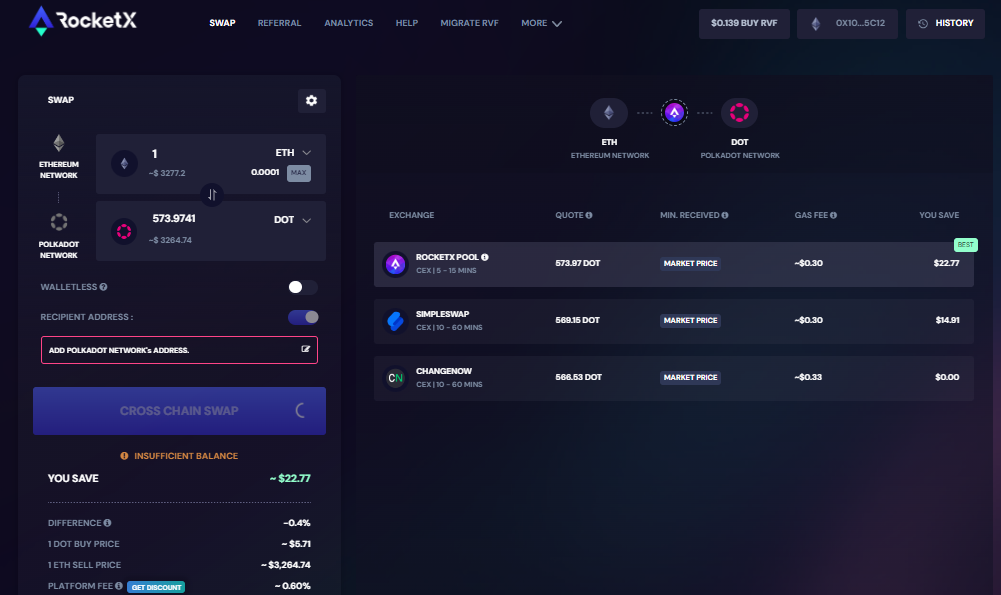Click DOT token icon in destination field
1001x595 pixels.
(124, 231)
